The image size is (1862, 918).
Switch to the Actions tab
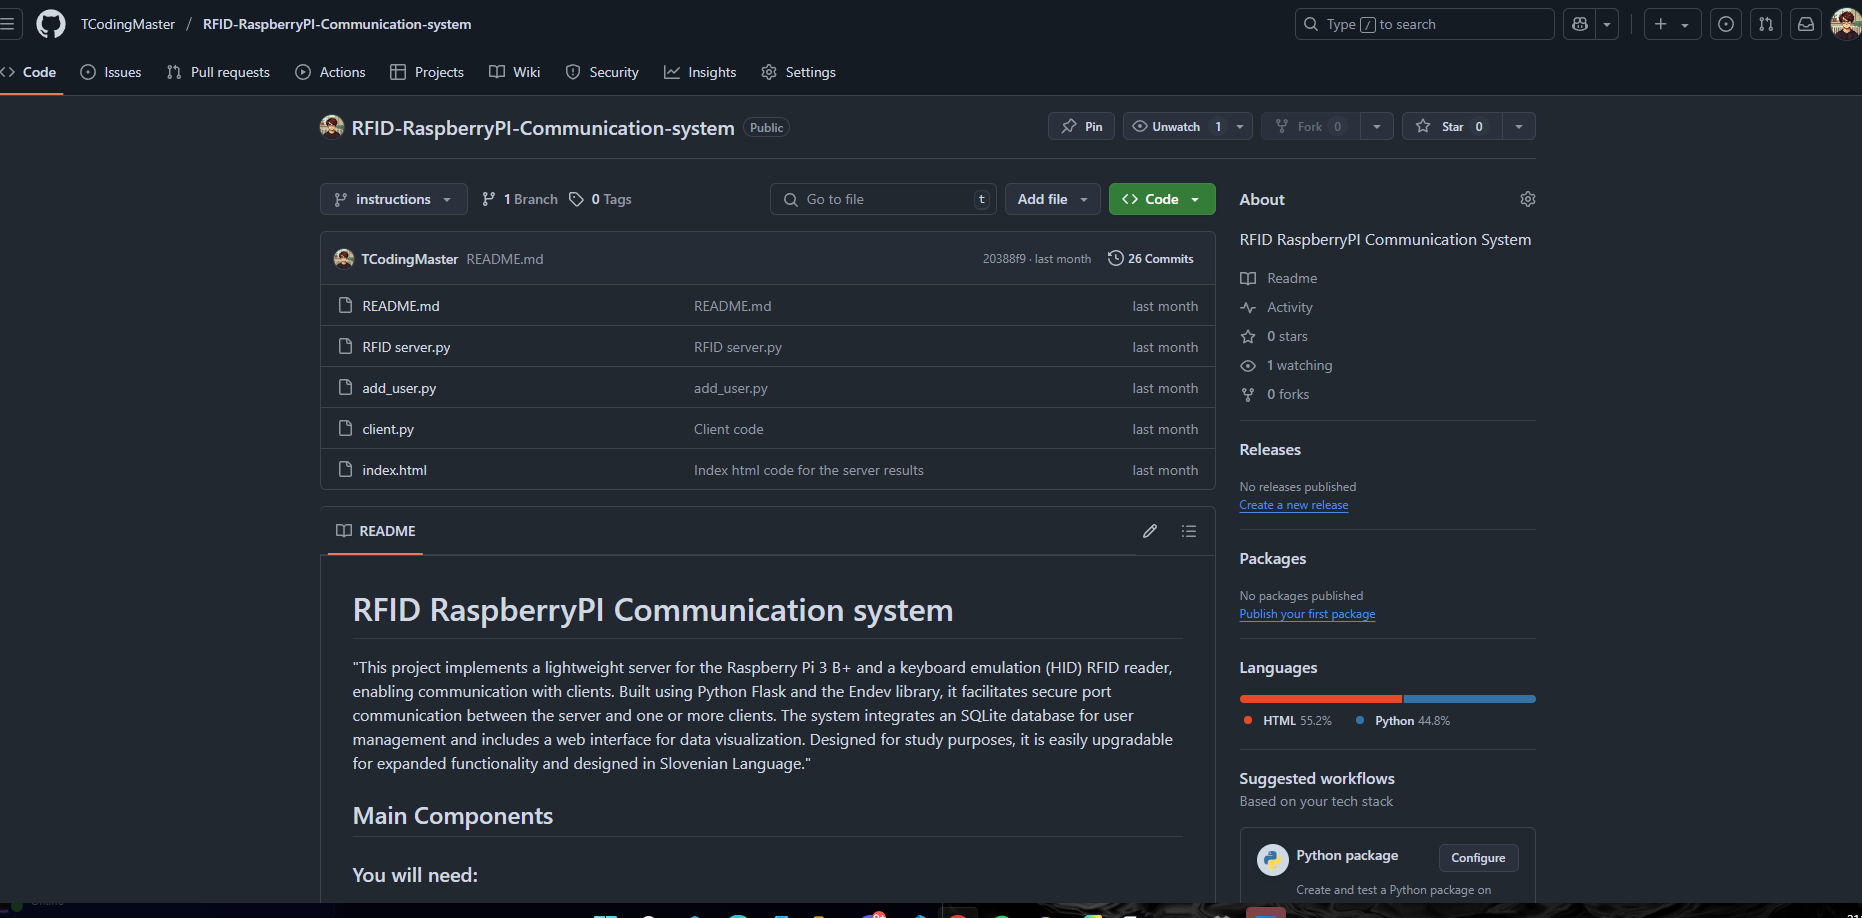[x=330, y=72]
